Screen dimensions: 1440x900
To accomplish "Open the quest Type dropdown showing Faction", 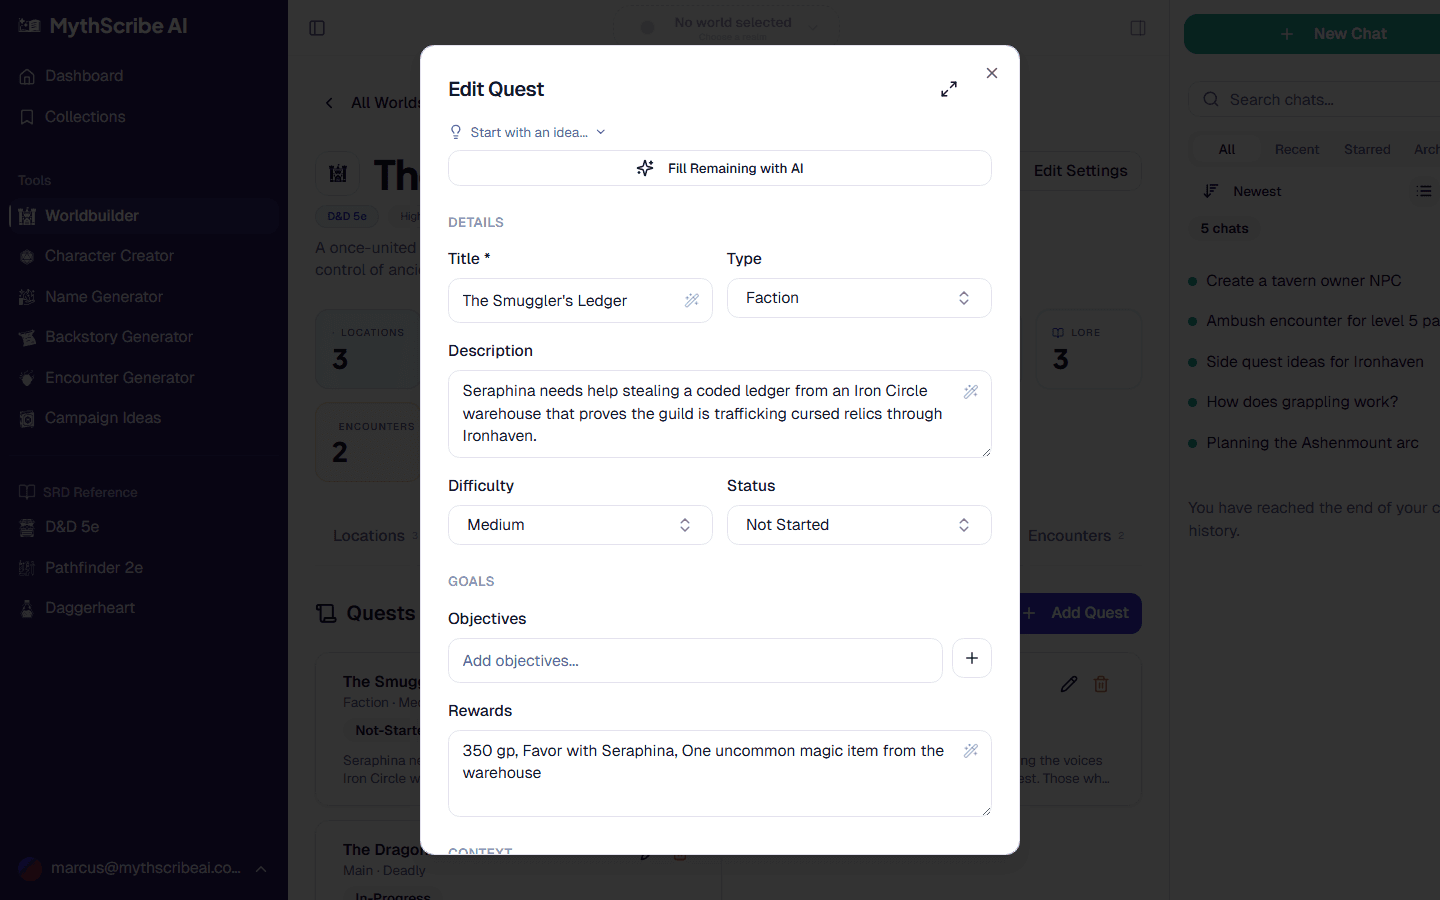I will click(859, 298).
